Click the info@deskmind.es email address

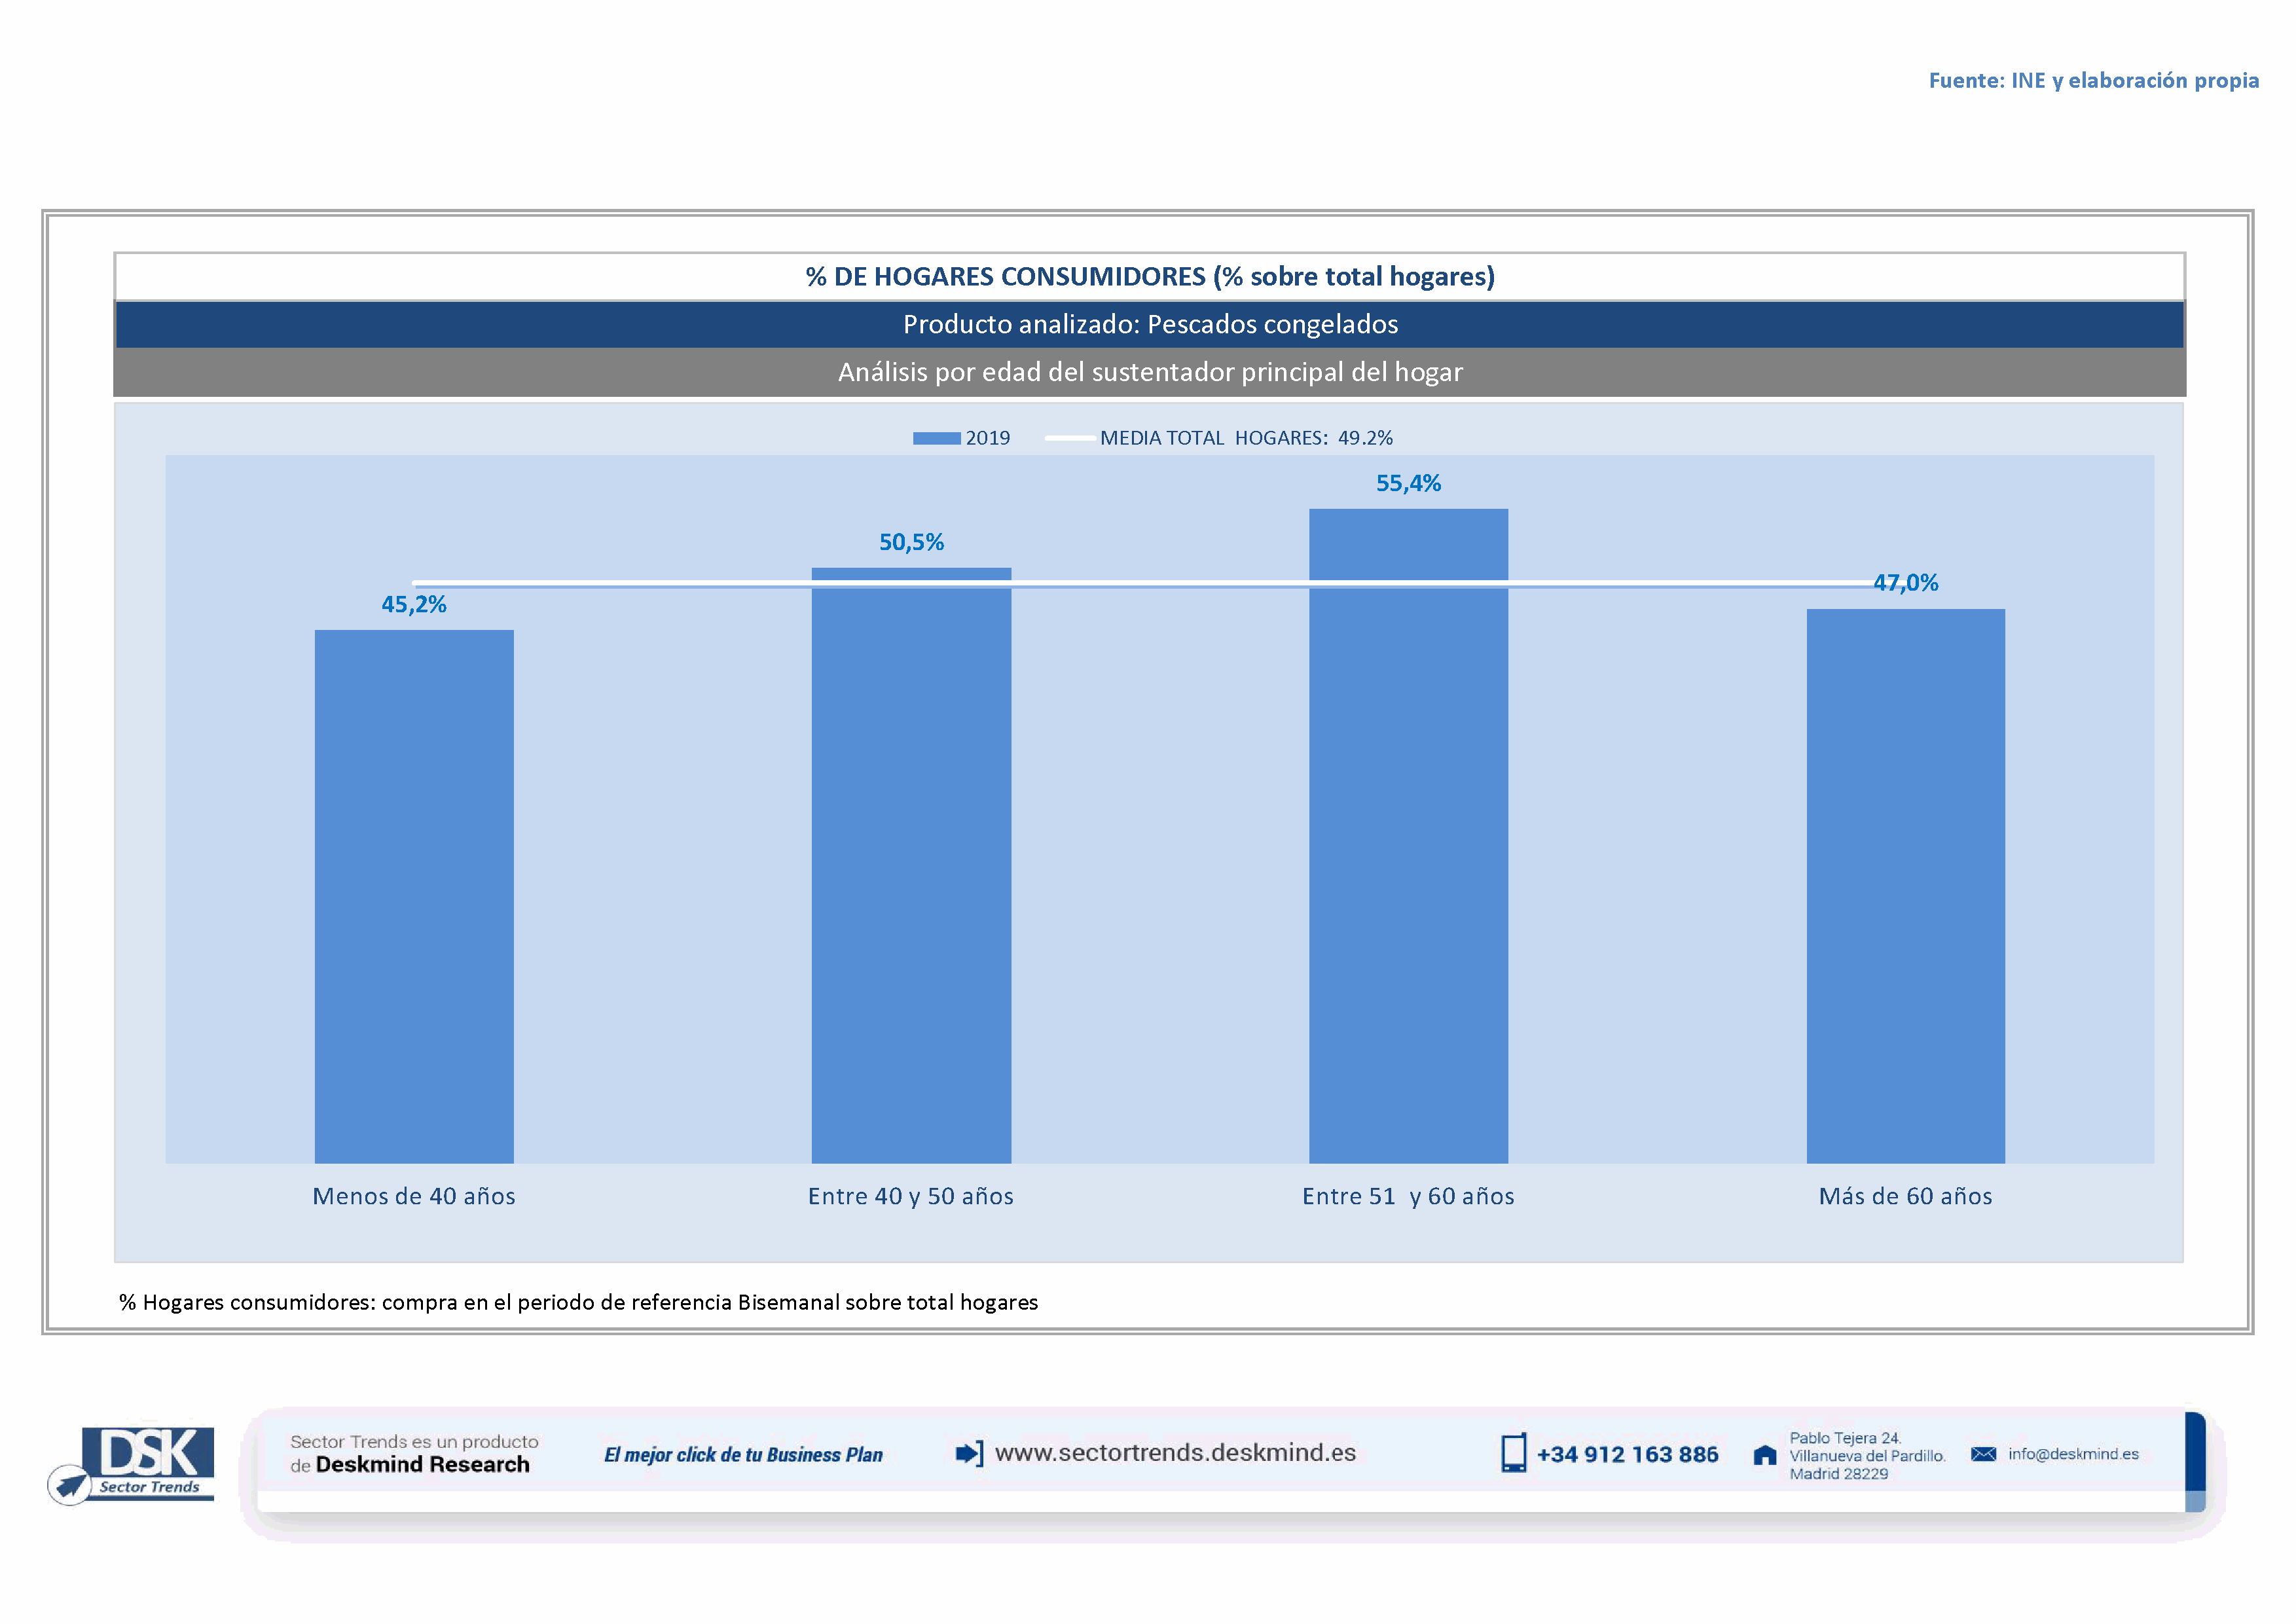coord(2073,1454)
